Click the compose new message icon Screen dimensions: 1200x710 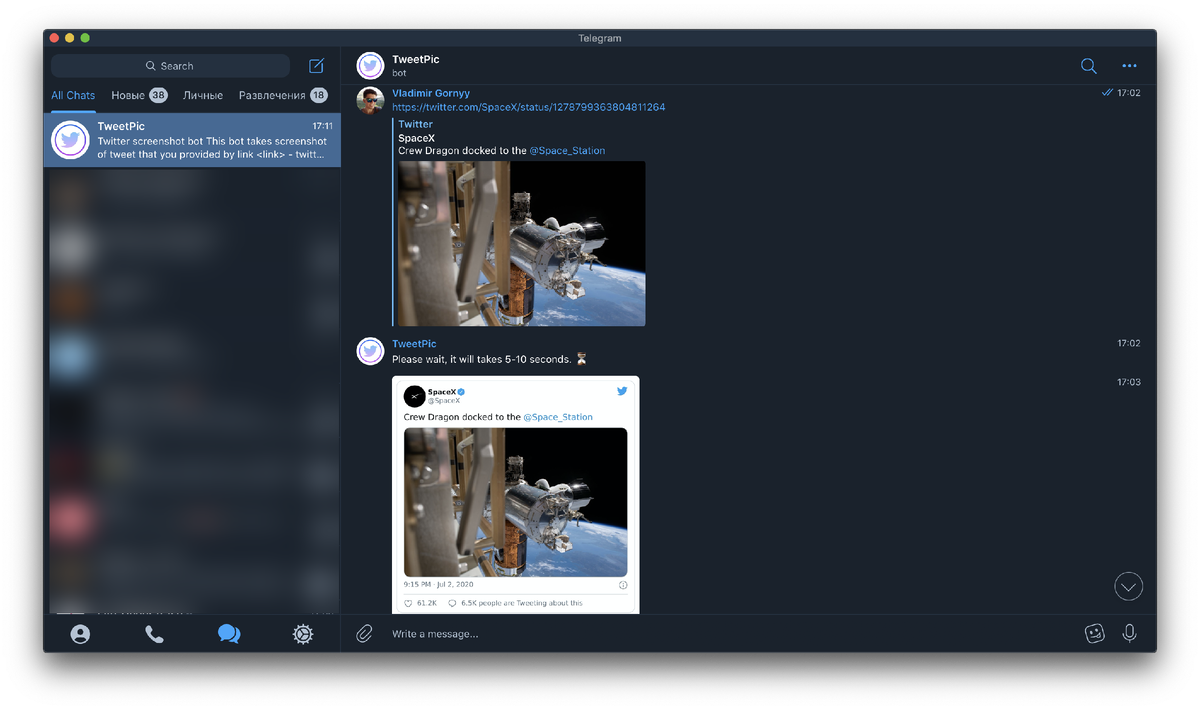pyautogui.click(x=316, y=66)
